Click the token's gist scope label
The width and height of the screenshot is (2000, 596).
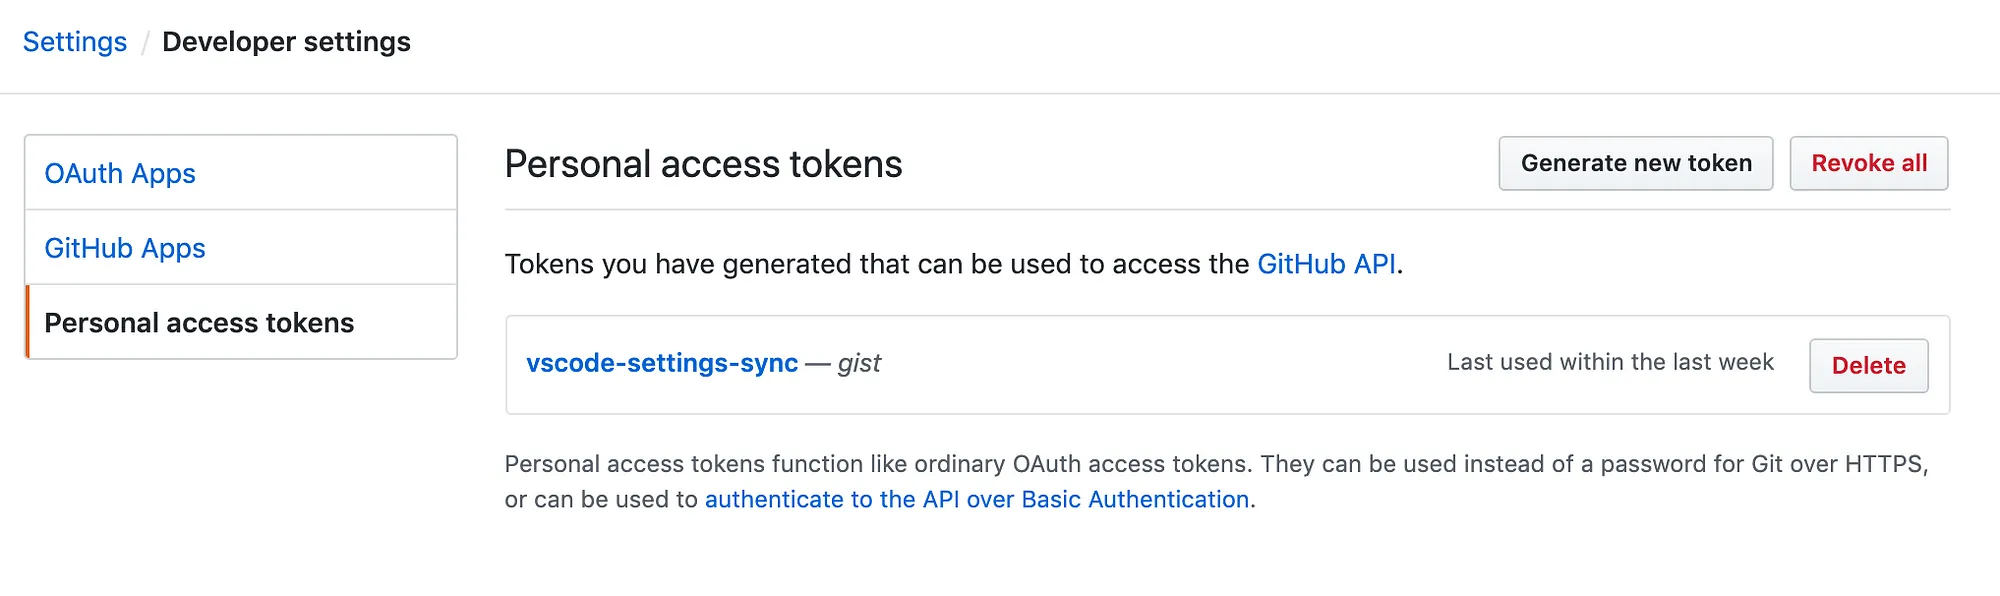tap(861, 363)
